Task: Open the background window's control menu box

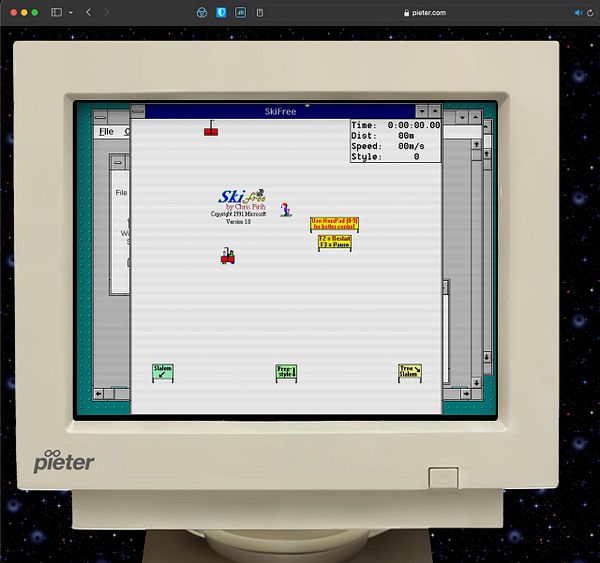Action: [100, 117]
